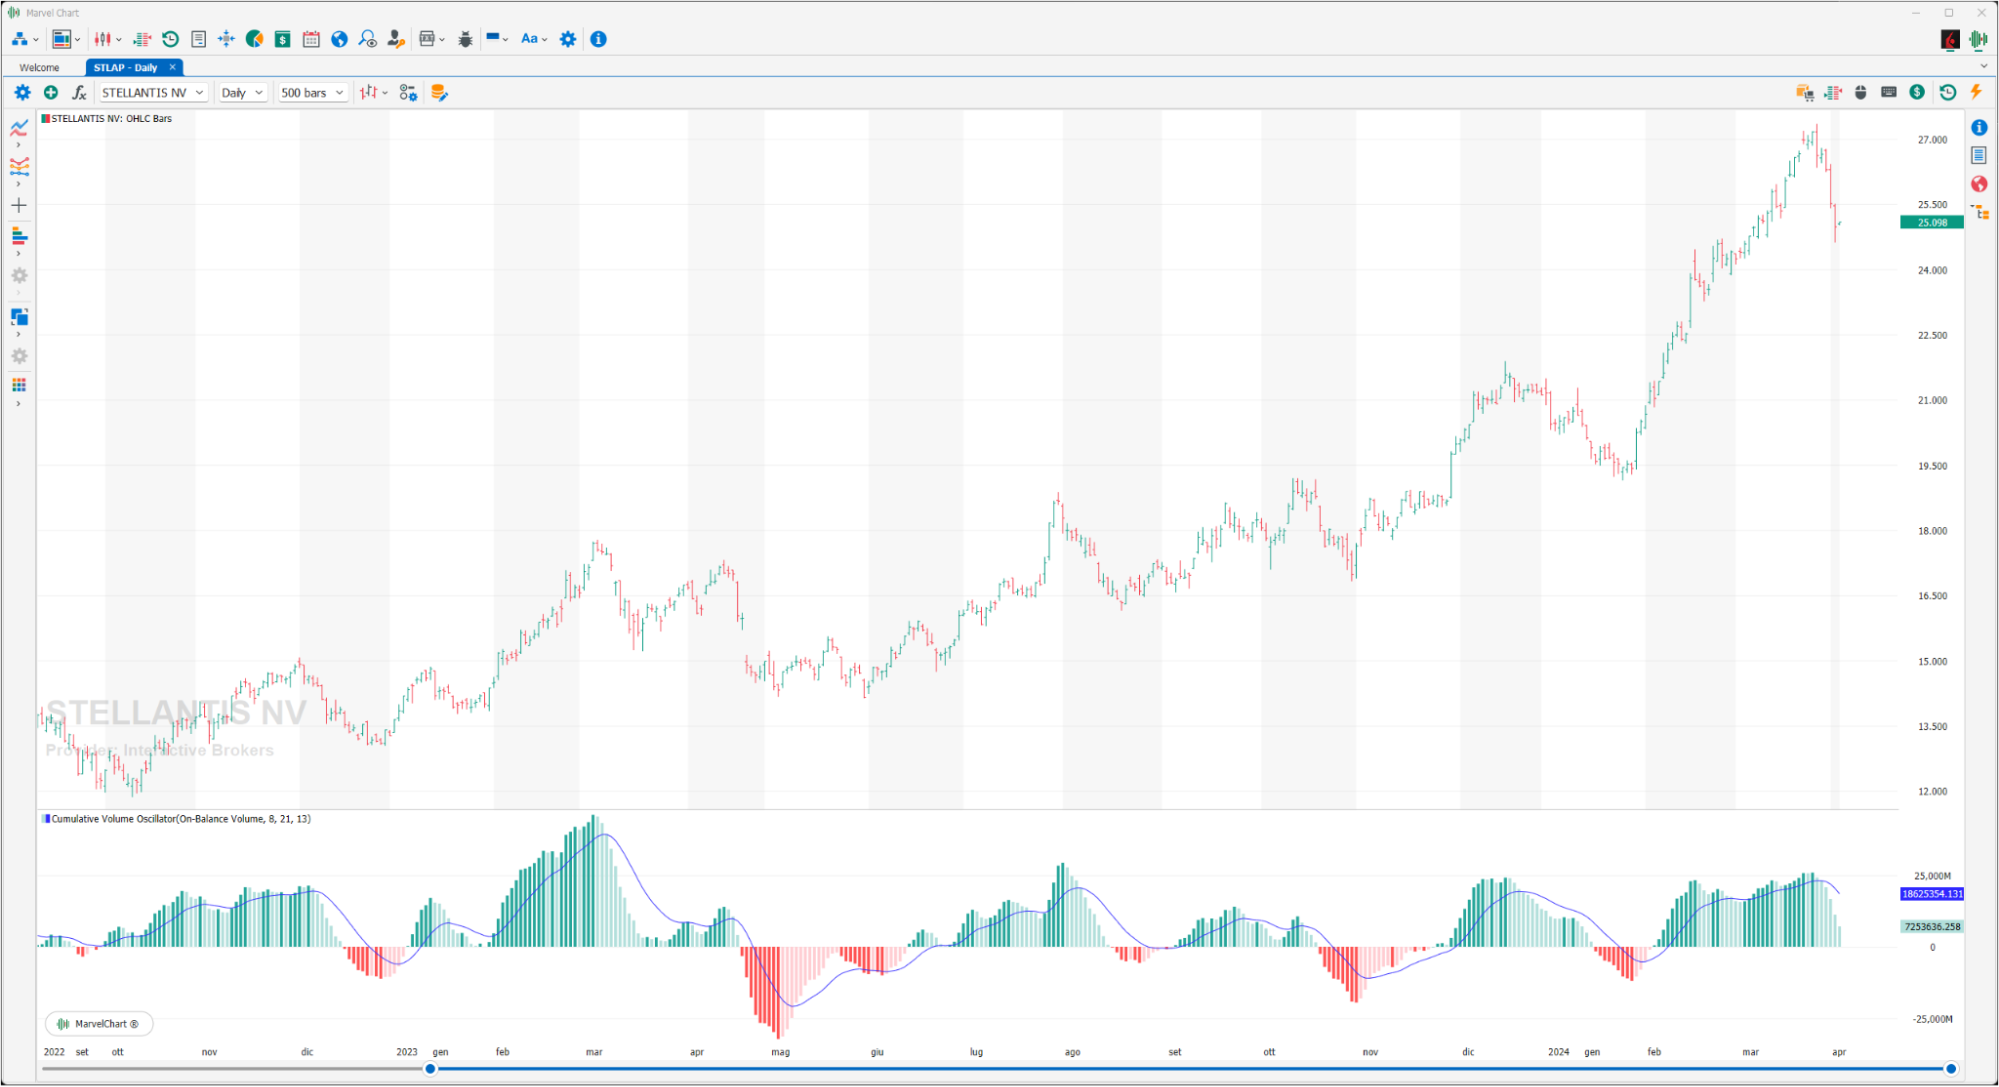This screenshot has width=1999, height=1087.
Task: Click the green add plus icon
Action: (x=51, y=92)
